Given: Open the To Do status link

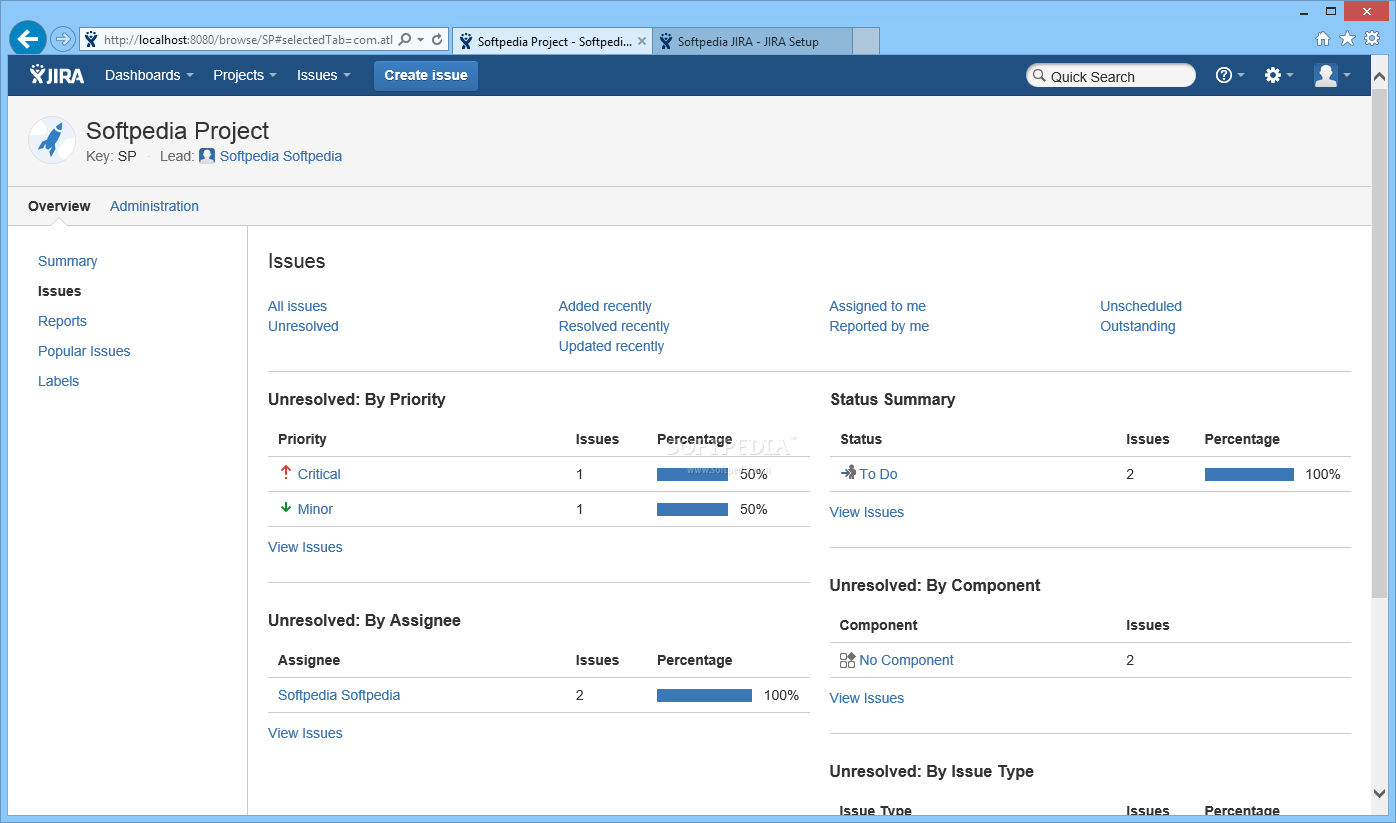Looking at the screenshot, I should point(878,474).
